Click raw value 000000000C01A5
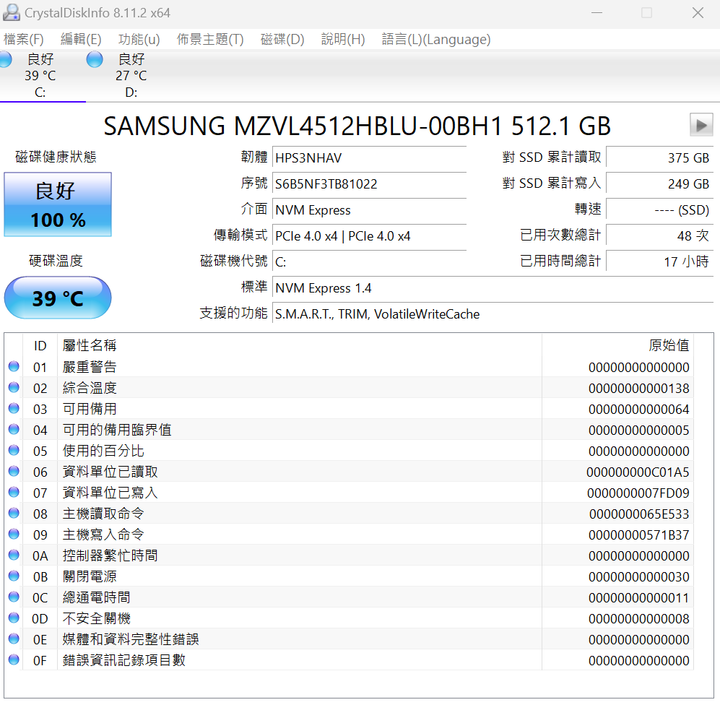Screen dimensions: 720x705 point(638,472)
